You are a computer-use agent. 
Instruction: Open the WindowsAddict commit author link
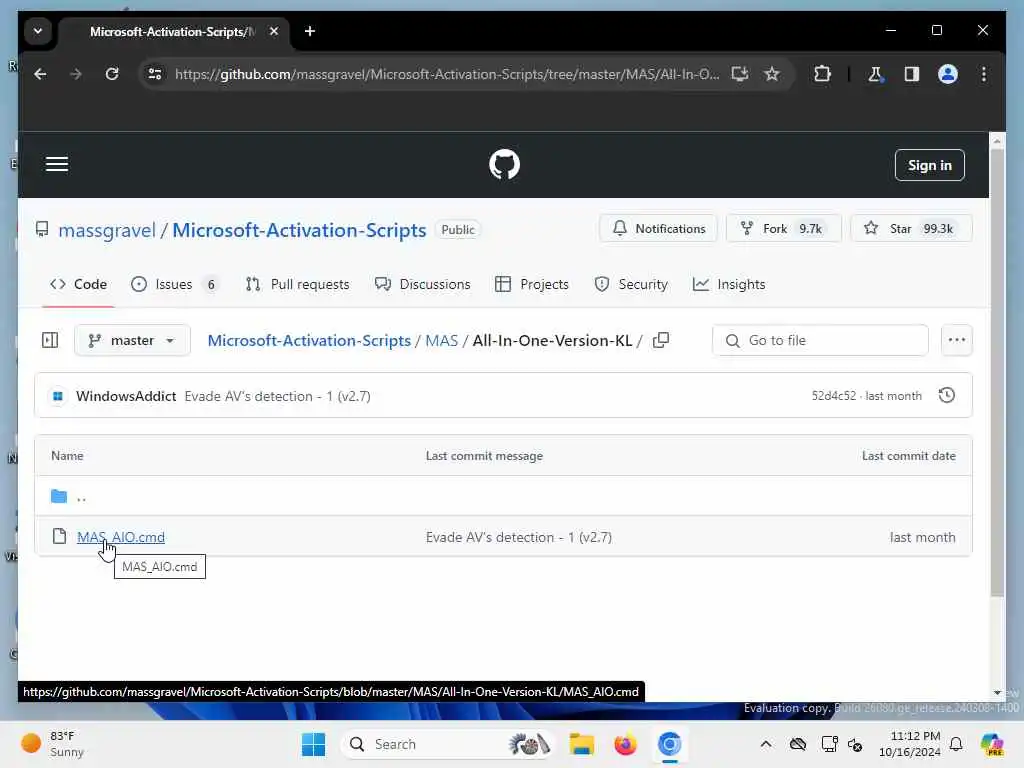click(126, 396)
